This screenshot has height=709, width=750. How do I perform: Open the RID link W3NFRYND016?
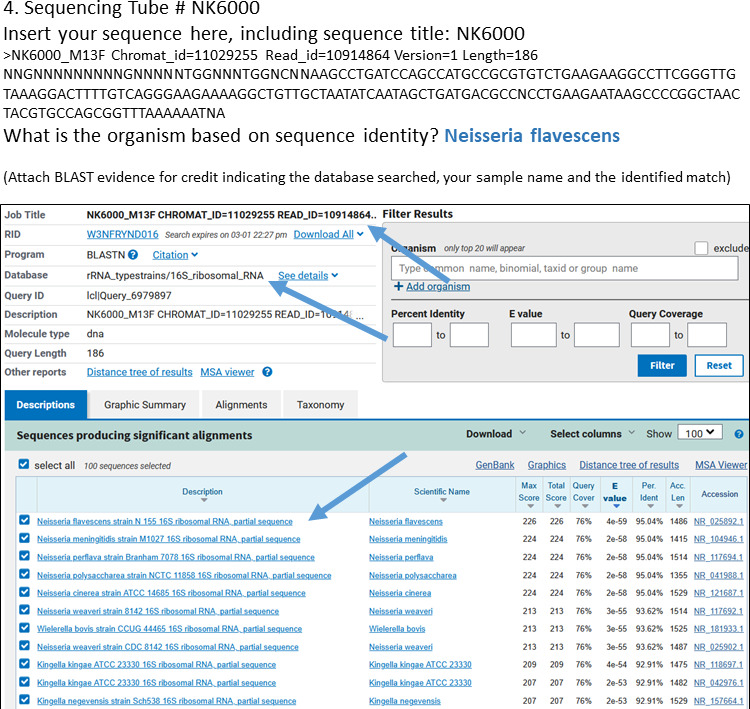(122, 234)
